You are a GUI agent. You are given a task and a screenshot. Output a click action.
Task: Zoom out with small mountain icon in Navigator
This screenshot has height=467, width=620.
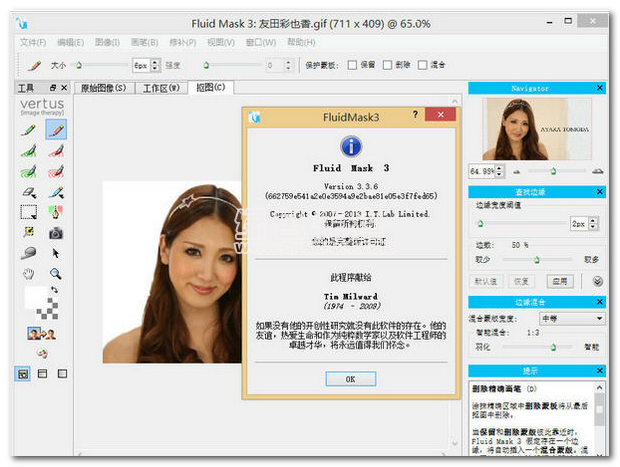click(516, 172)
